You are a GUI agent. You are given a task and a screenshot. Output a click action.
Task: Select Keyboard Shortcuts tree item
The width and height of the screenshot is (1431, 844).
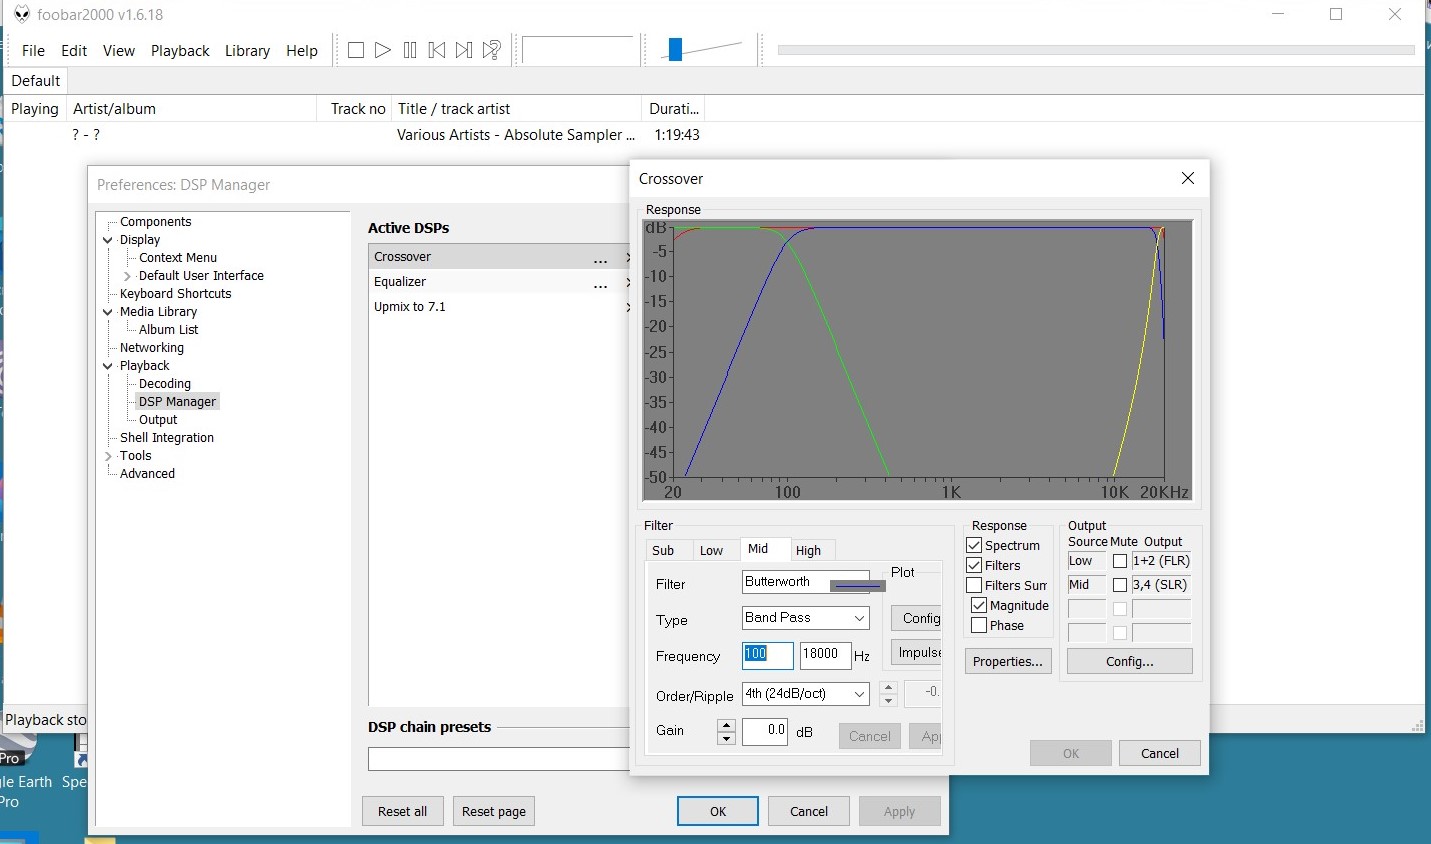pos(175,294)
